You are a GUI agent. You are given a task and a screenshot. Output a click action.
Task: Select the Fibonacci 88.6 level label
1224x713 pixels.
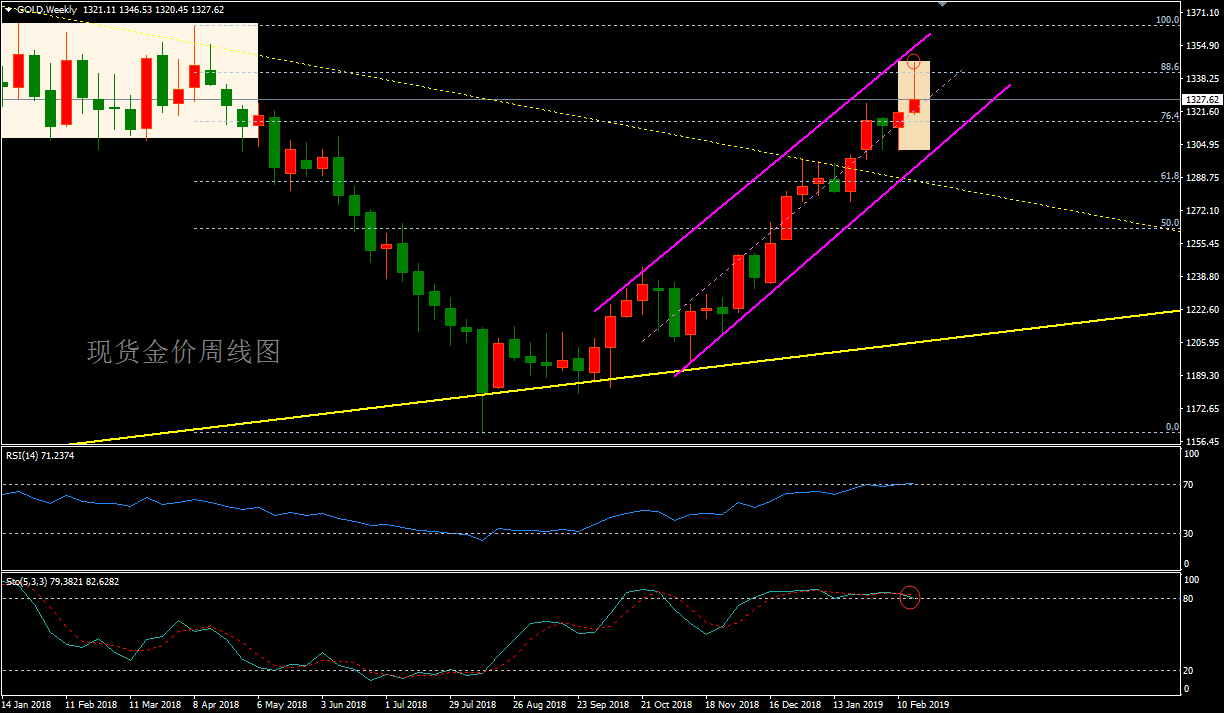[x=1170, y=67]
